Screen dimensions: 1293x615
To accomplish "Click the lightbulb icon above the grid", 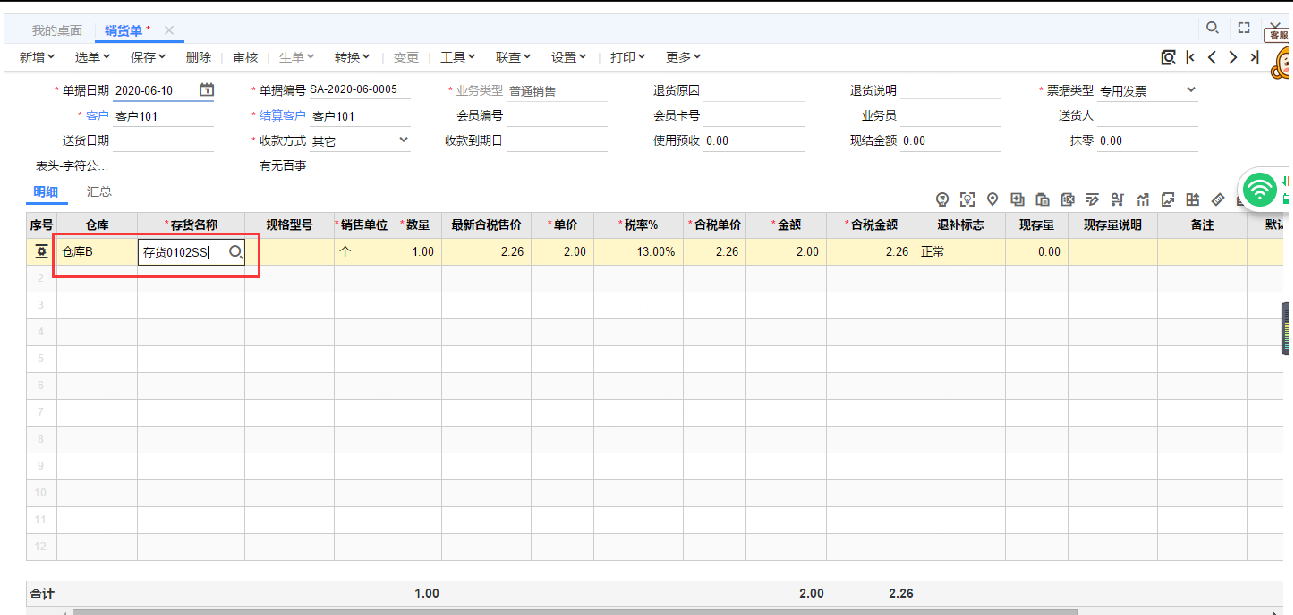I will pos(941,198).
